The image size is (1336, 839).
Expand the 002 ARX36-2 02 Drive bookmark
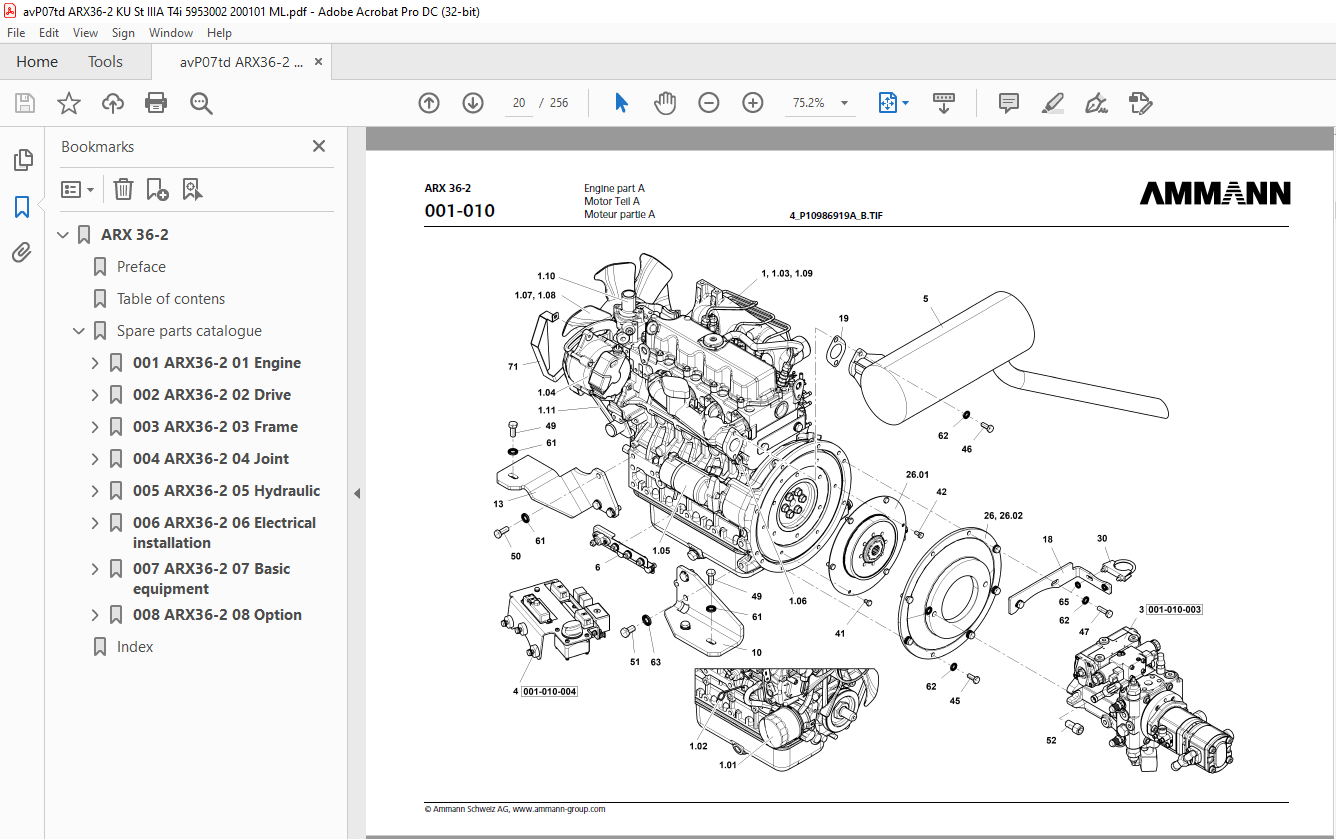coord(95,395)
